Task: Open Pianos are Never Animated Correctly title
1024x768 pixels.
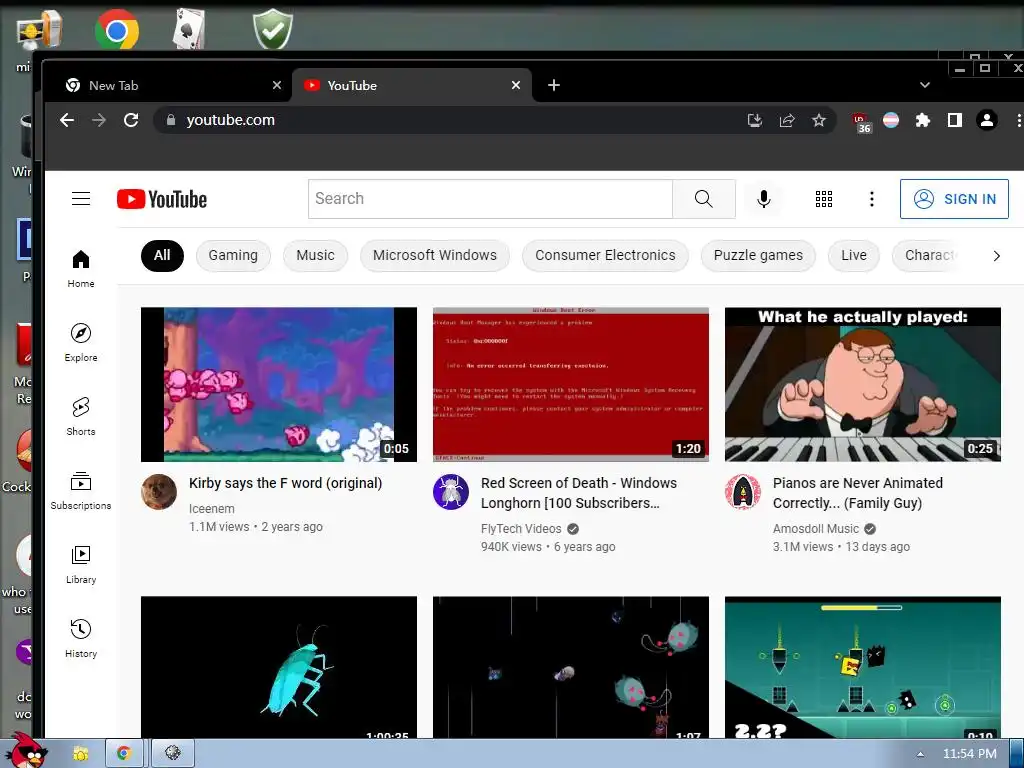Action: (857, 493)
